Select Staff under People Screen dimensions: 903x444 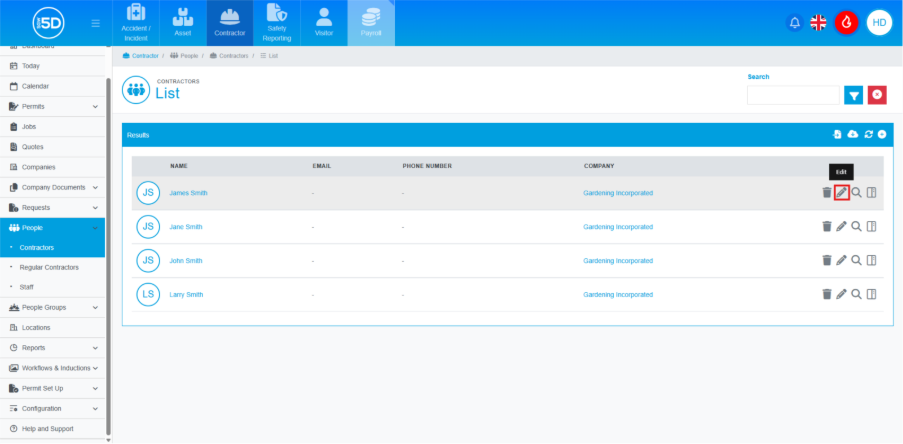(26, 287)
